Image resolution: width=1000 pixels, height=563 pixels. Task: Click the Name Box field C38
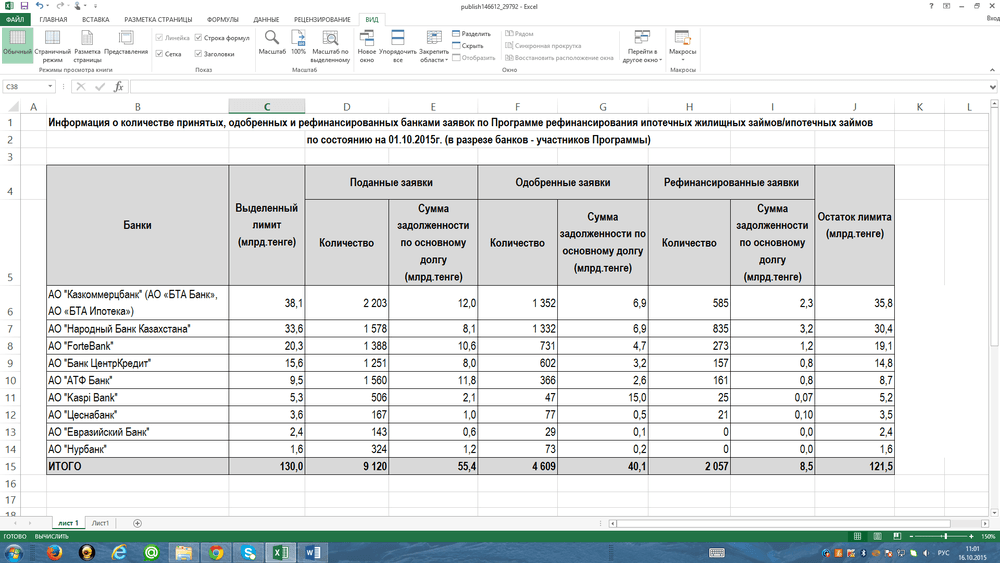click(24, 87)
